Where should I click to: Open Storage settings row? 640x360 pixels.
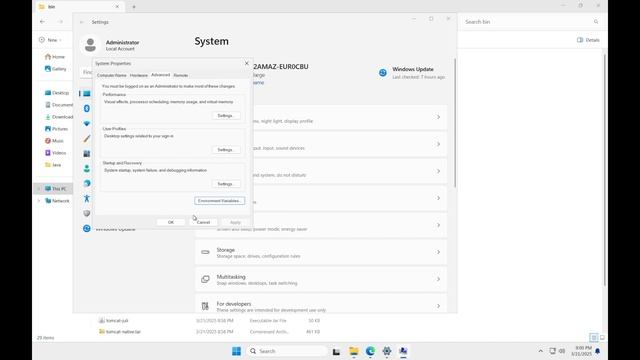[x=321, y=252]
